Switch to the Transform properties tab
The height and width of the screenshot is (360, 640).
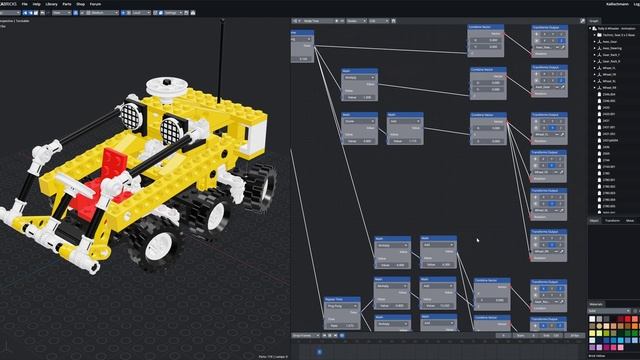pos(612,220)
